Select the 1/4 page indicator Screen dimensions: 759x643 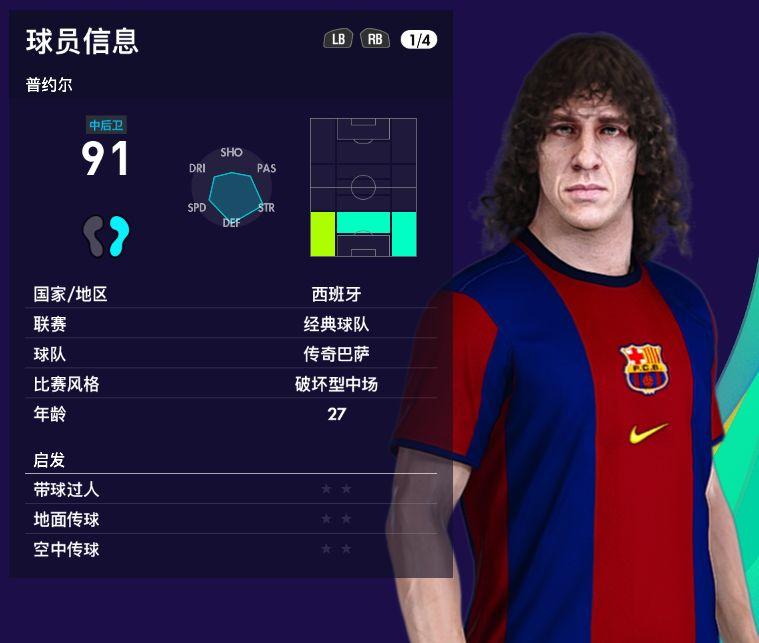[419, 40]
